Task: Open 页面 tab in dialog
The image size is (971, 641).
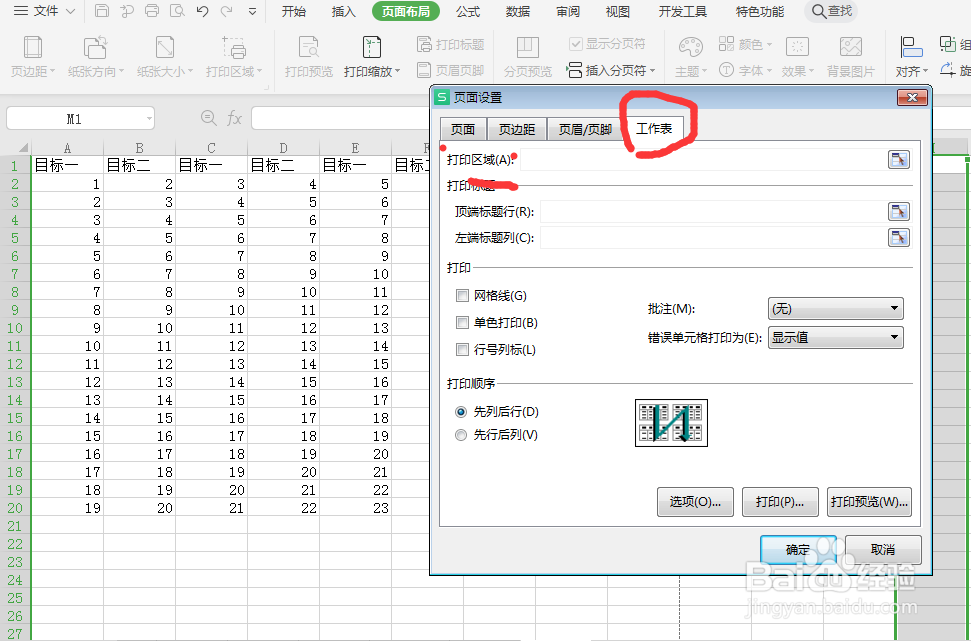Action: tap(463, 129)
